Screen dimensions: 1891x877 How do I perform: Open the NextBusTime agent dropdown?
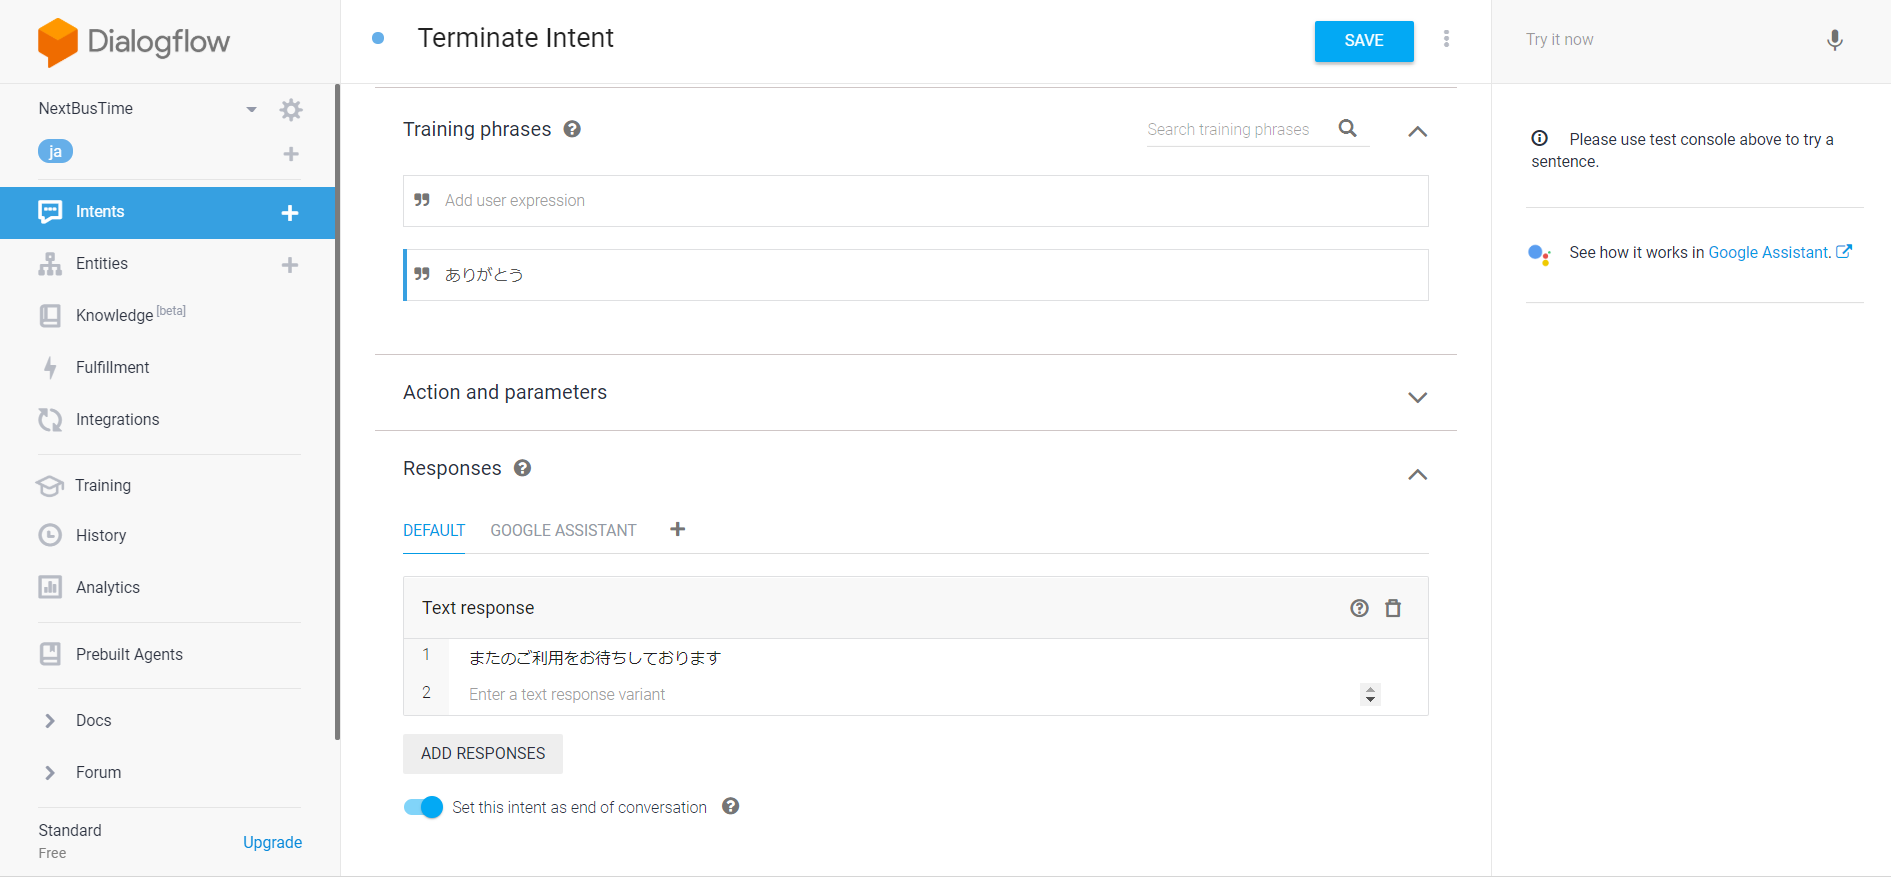tap(252, 109)
